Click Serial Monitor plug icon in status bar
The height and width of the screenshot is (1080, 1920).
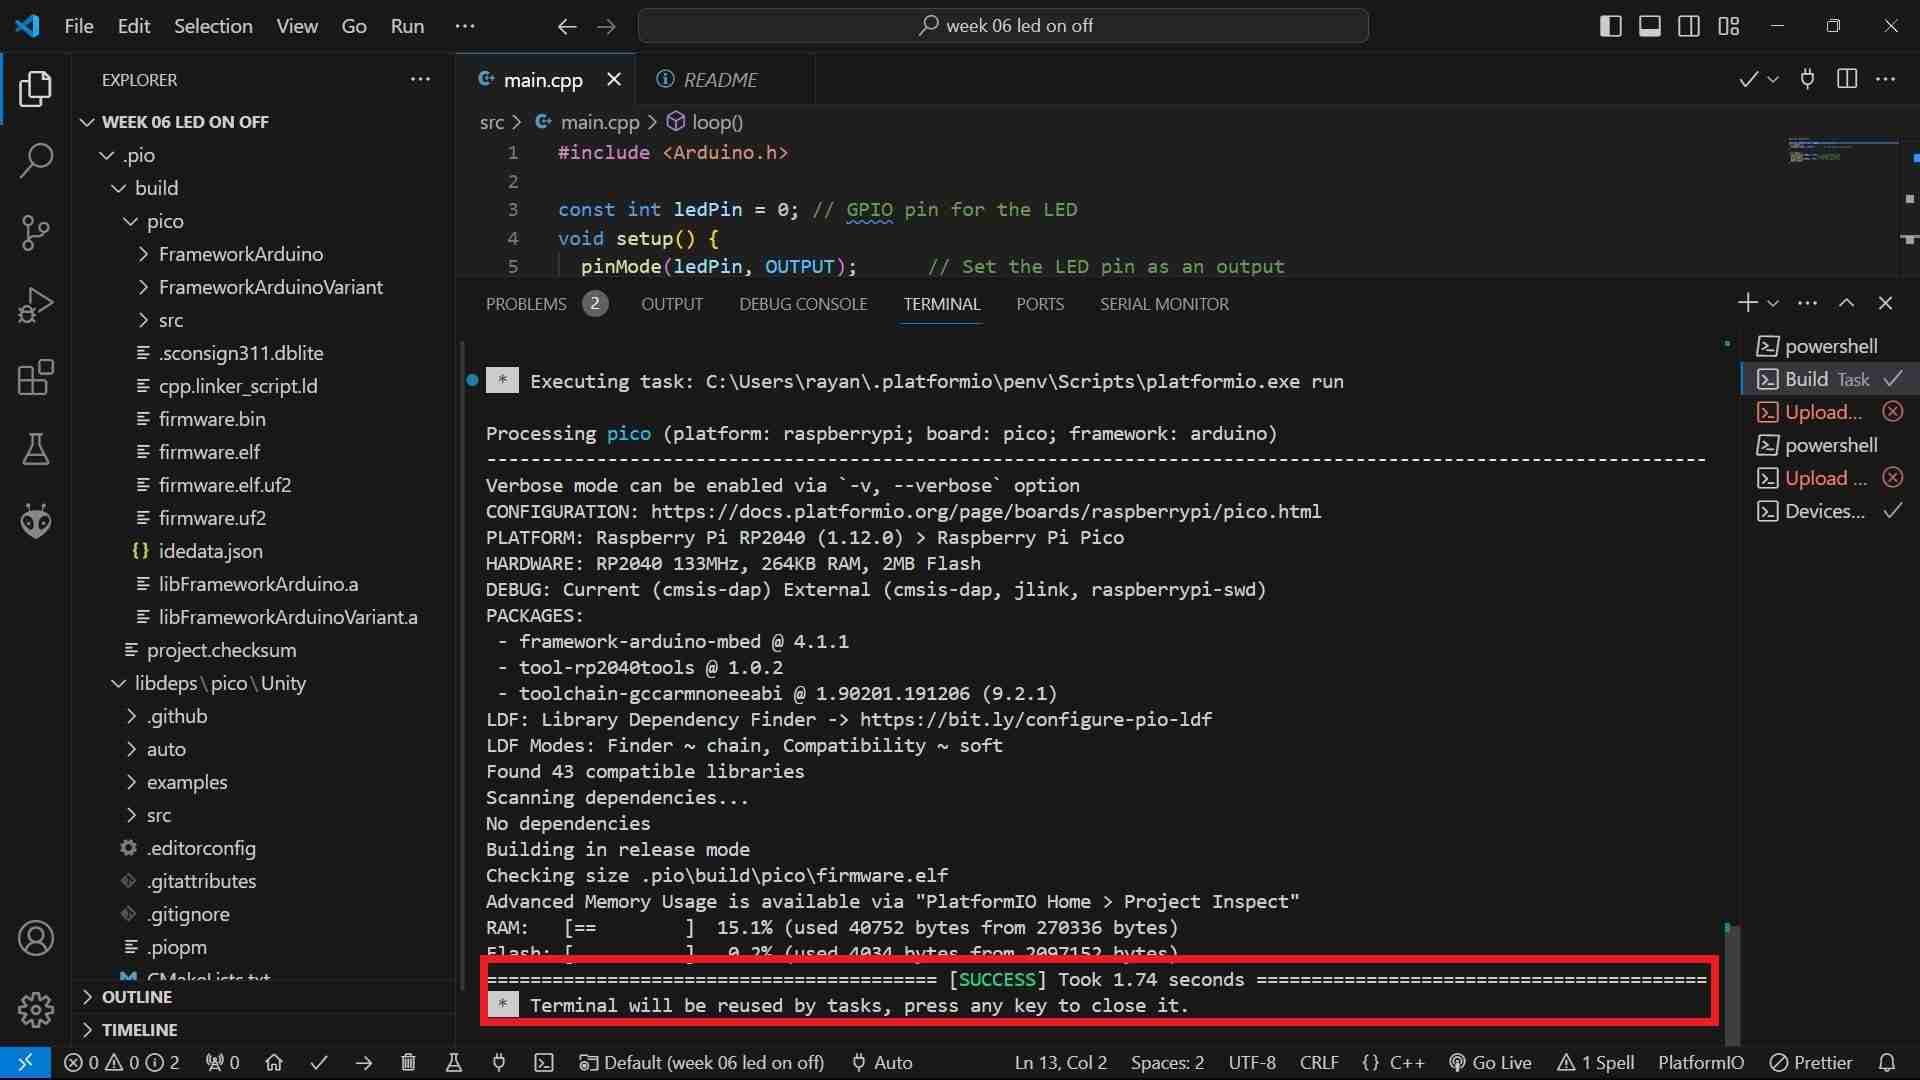[x=499, y=1063]
